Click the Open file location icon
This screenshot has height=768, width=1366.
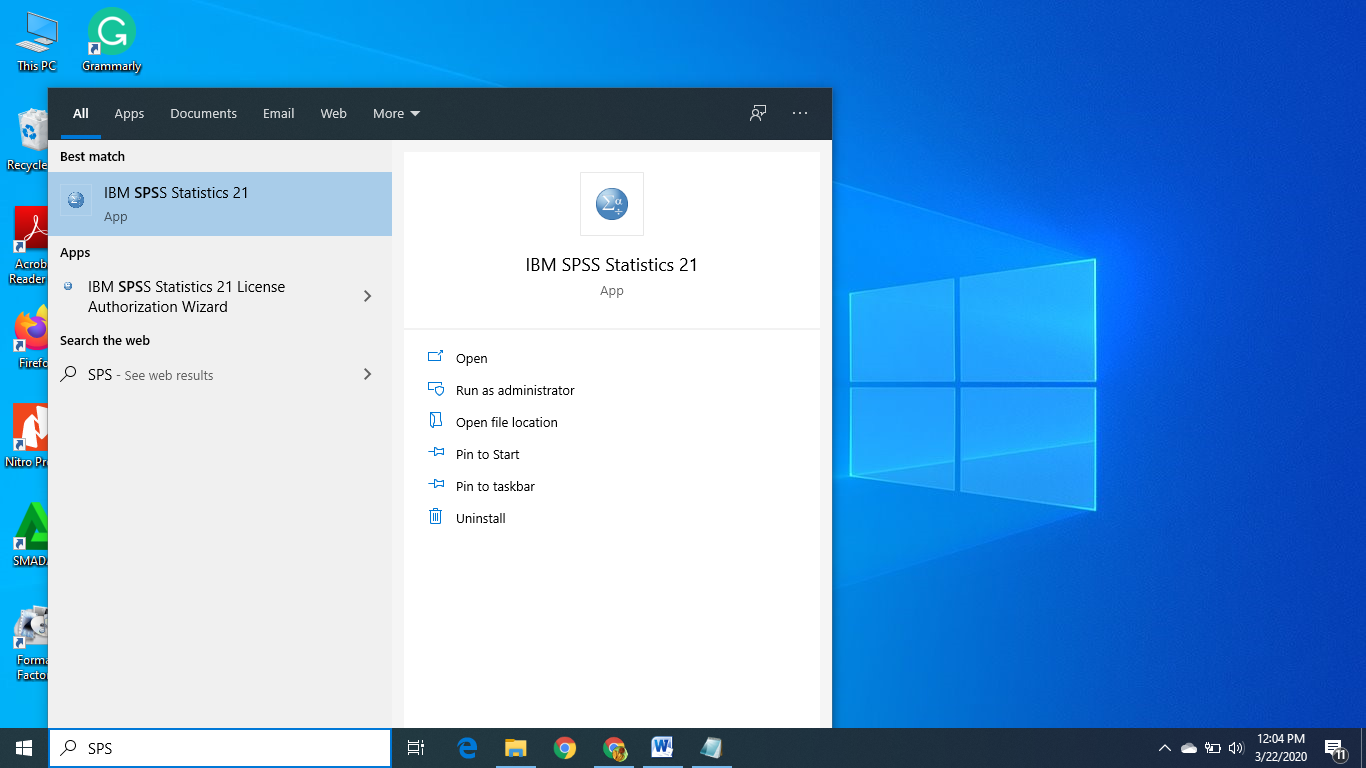click(x=435, y=421)
